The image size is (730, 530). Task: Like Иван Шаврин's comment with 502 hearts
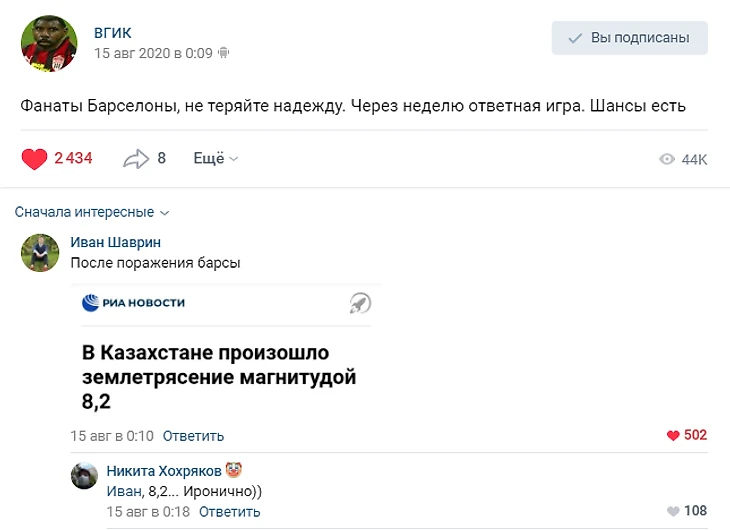coord(673,436)
